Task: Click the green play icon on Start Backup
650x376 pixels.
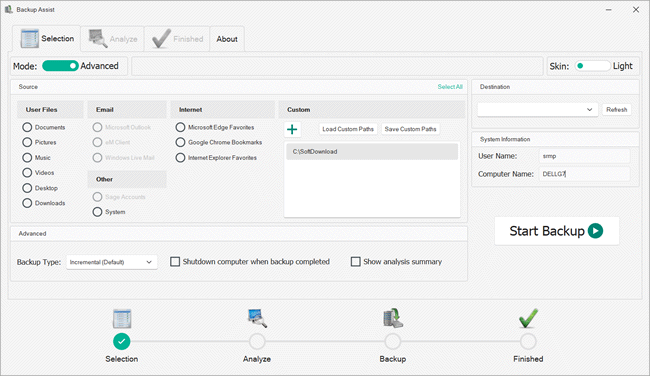Action: point(596,231)
